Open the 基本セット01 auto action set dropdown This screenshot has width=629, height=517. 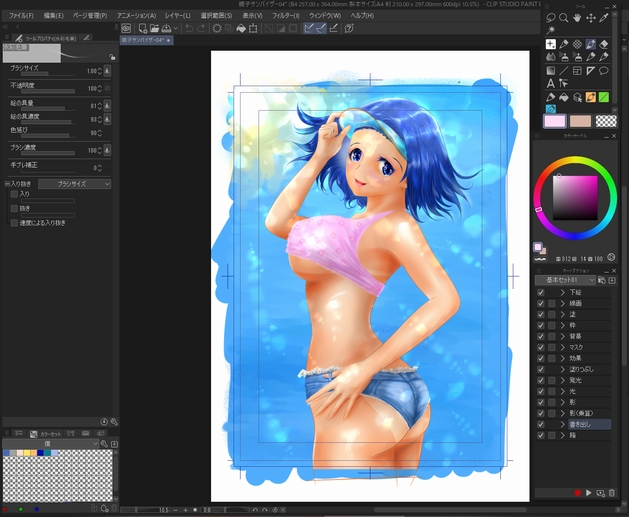click(565, 280)
